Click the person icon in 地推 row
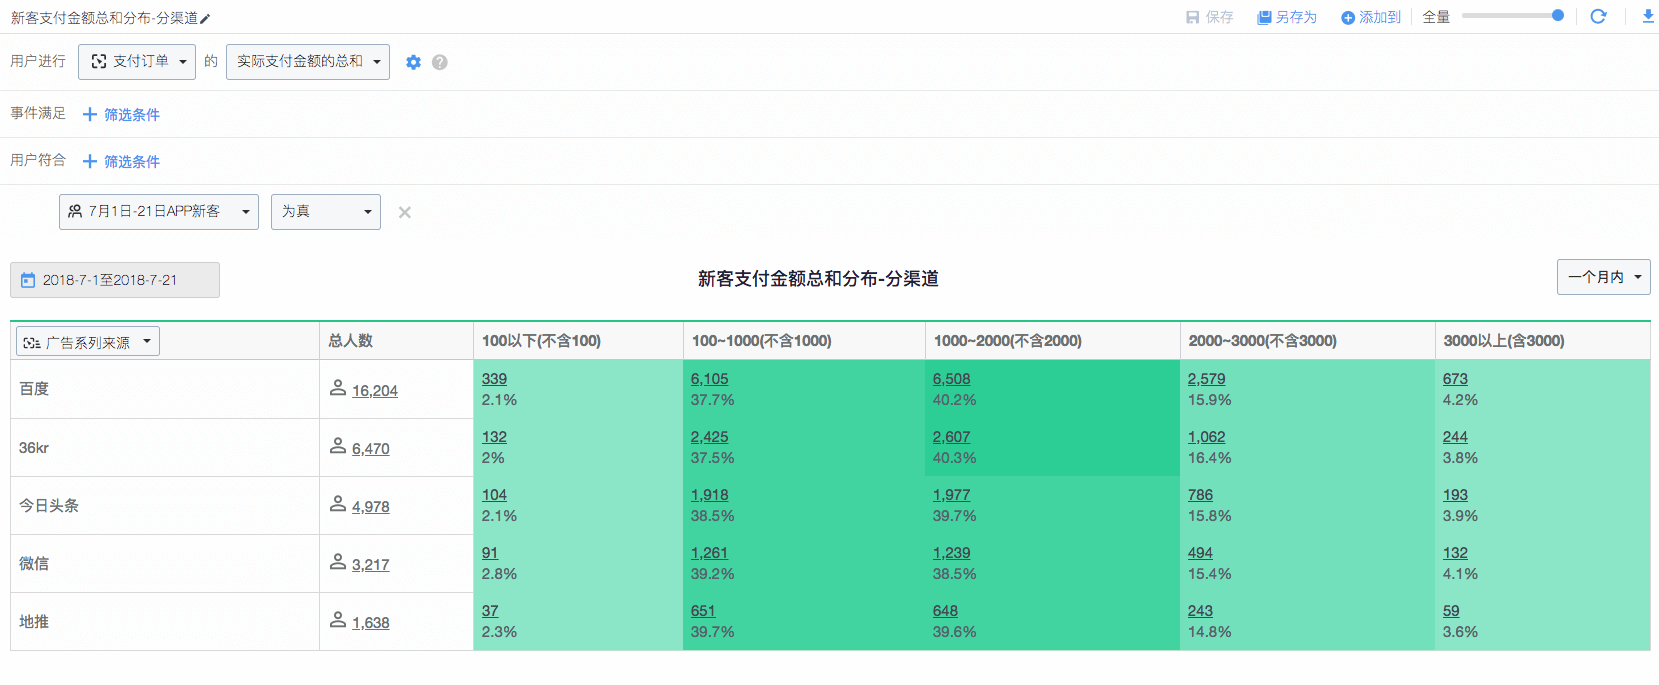The height and width of the screenshot is (685, 1659). 338,620
